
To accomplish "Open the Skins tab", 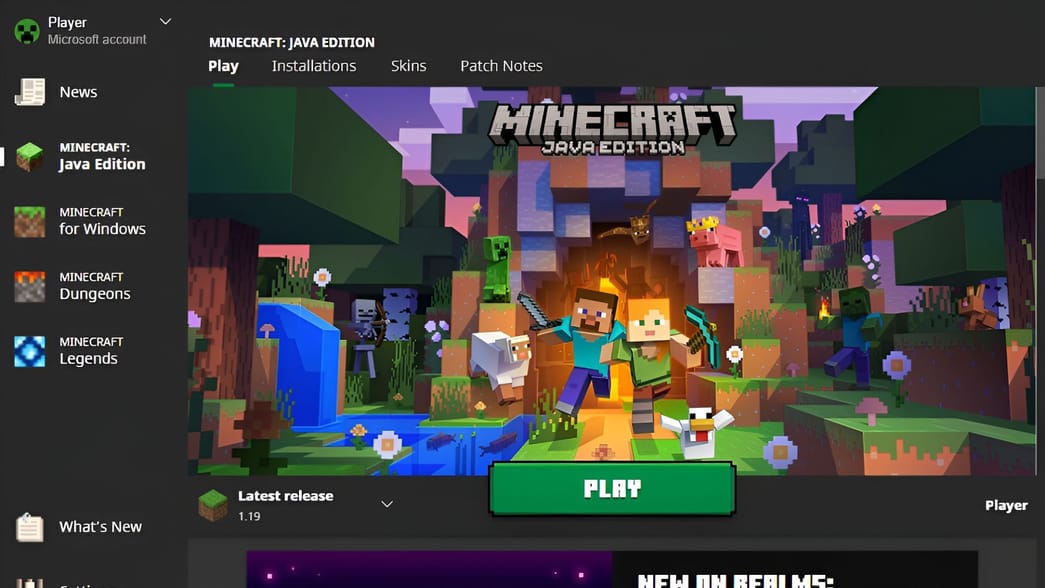I will coord(408,65).
